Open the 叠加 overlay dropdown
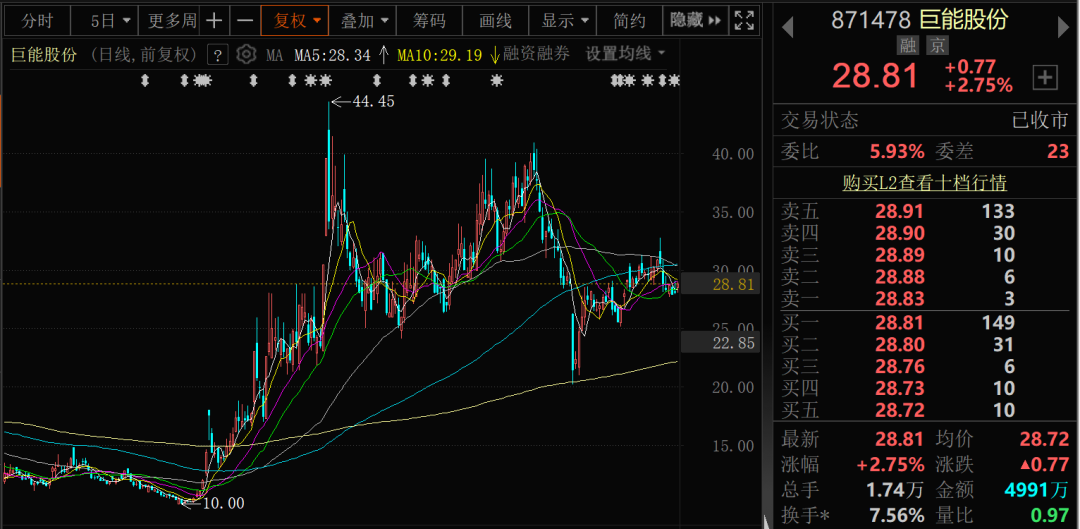Screen dimensions: 1080x529 [364, 21]
